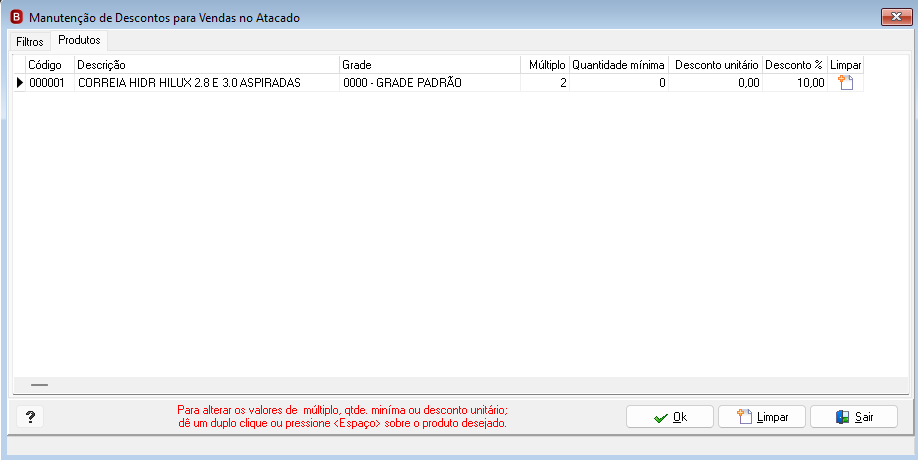Exit using the Sair button
The image size is (918, 460).
[854, 417]
